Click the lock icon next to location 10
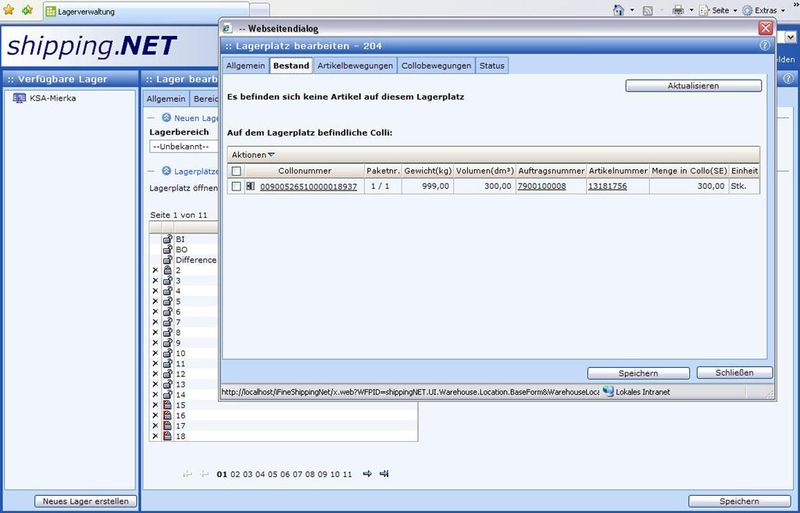 pyautogui.click(x=167, y=353)
